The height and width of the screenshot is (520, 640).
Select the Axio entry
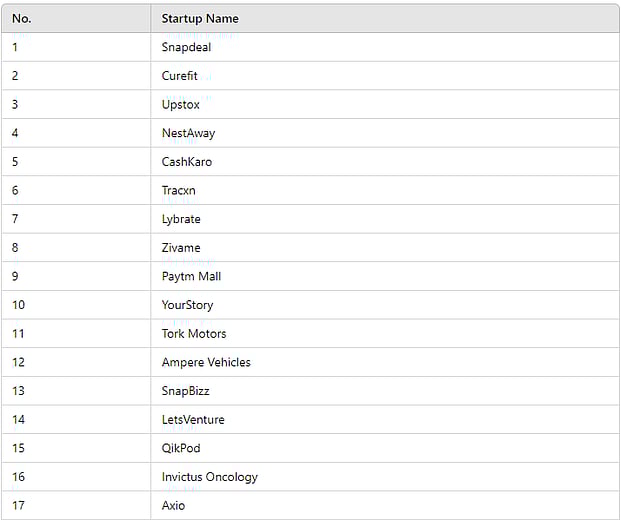[173, 506]
